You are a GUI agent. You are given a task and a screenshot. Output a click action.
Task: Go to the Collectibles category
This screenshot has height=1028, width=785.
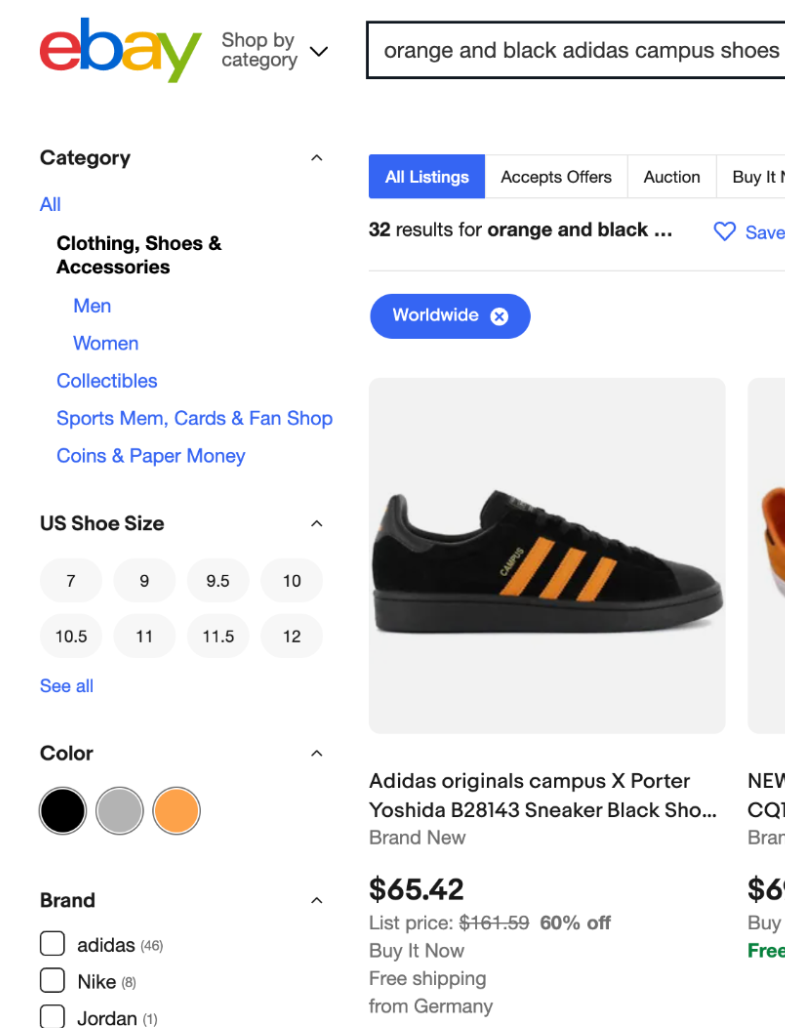pos(107,381)
